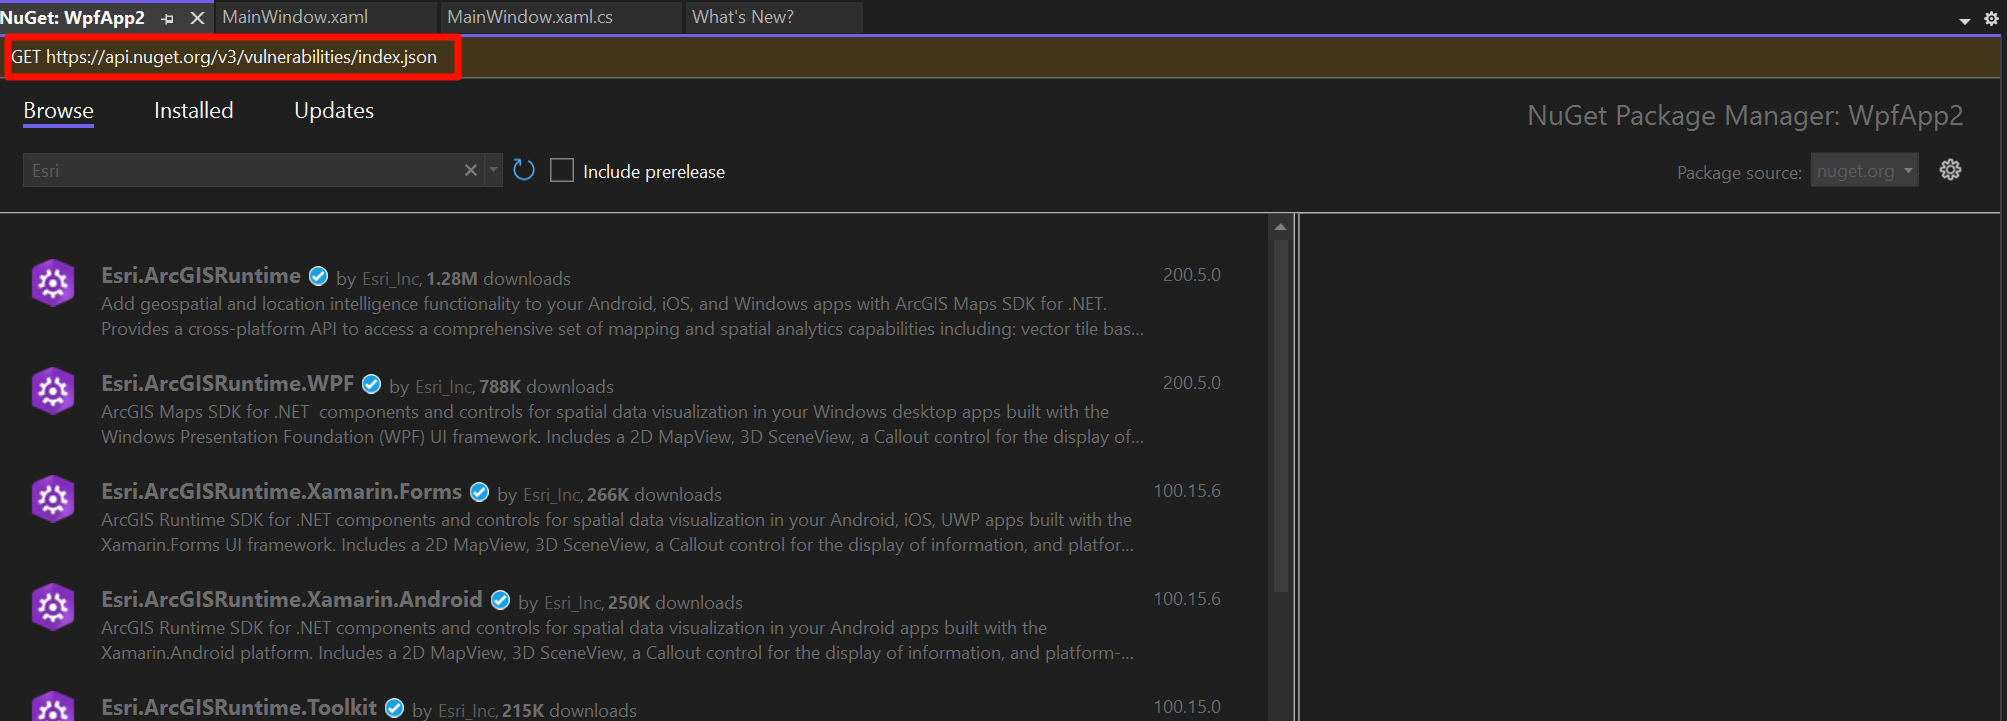Click verified badge beside Esri.ArcGISRuntime.WPF

coord(371,385)
